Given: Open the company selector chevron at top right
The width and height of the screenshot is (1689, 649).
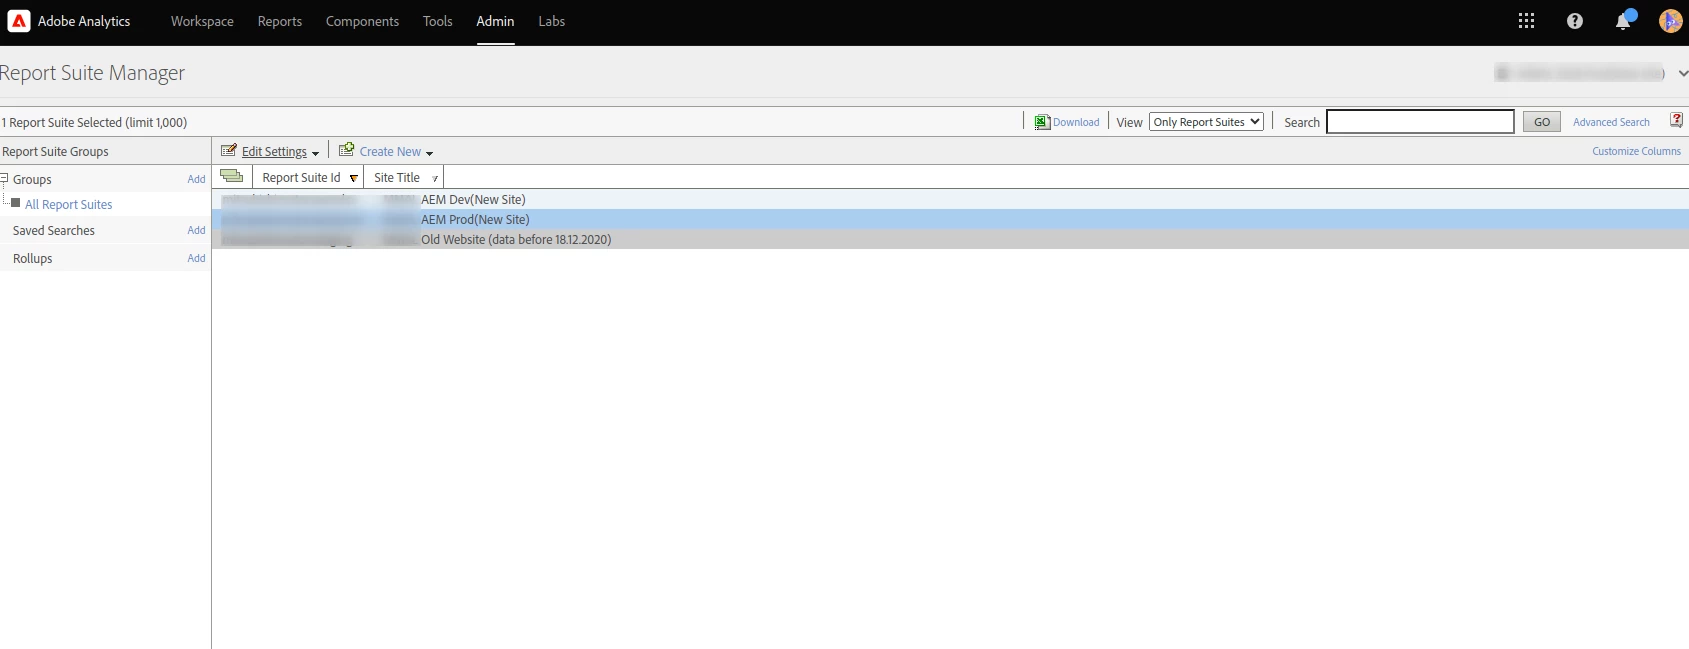Looking at the screenshot, I should [x=1683, y=73].
